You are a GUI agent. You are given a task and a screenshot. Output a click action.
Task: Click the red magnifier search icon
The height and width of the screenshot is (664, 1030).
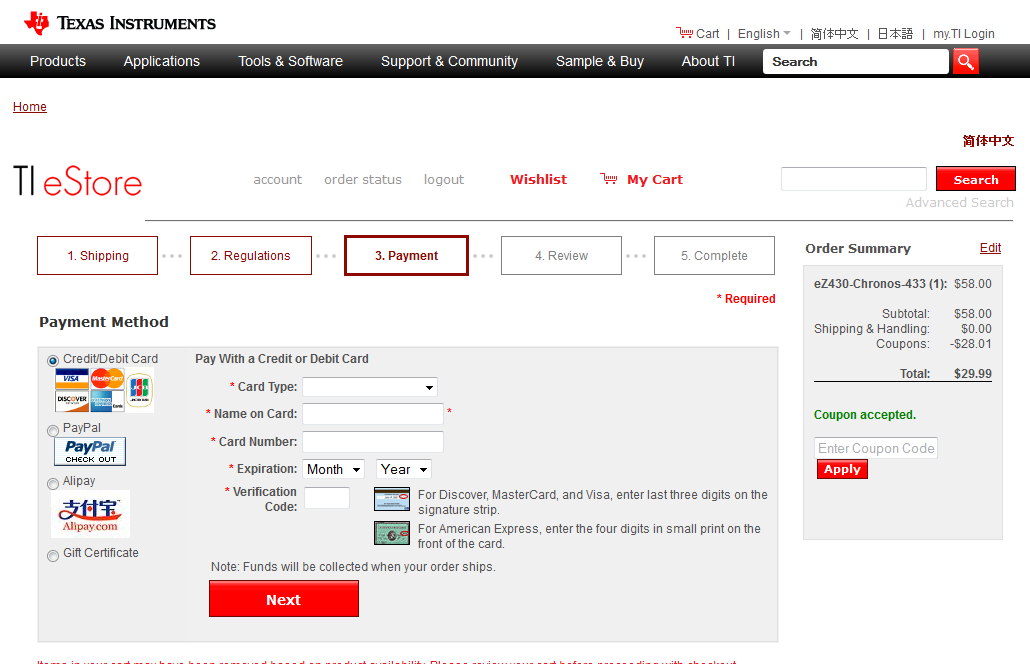[966, 62]
